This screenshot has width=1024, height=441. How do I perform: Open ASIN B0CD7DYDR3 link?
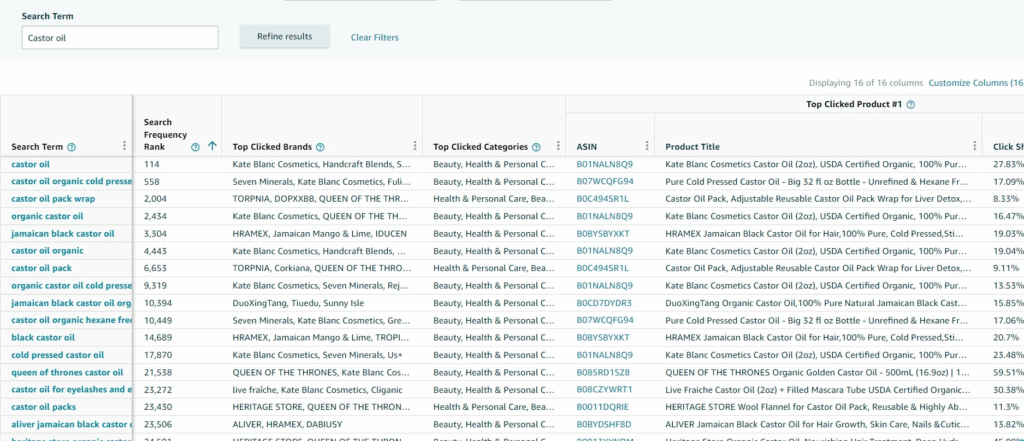pyautogui.click(x=604, y=303)
